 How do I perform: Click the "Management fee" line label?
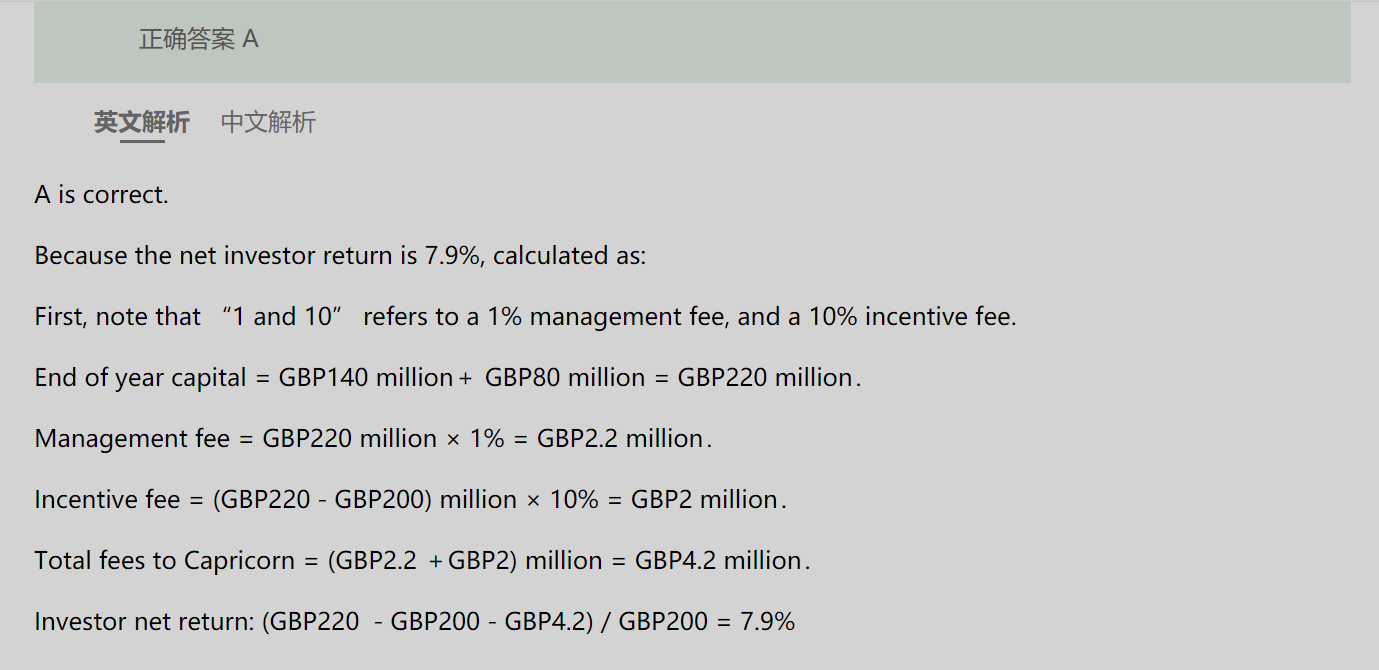132,438
